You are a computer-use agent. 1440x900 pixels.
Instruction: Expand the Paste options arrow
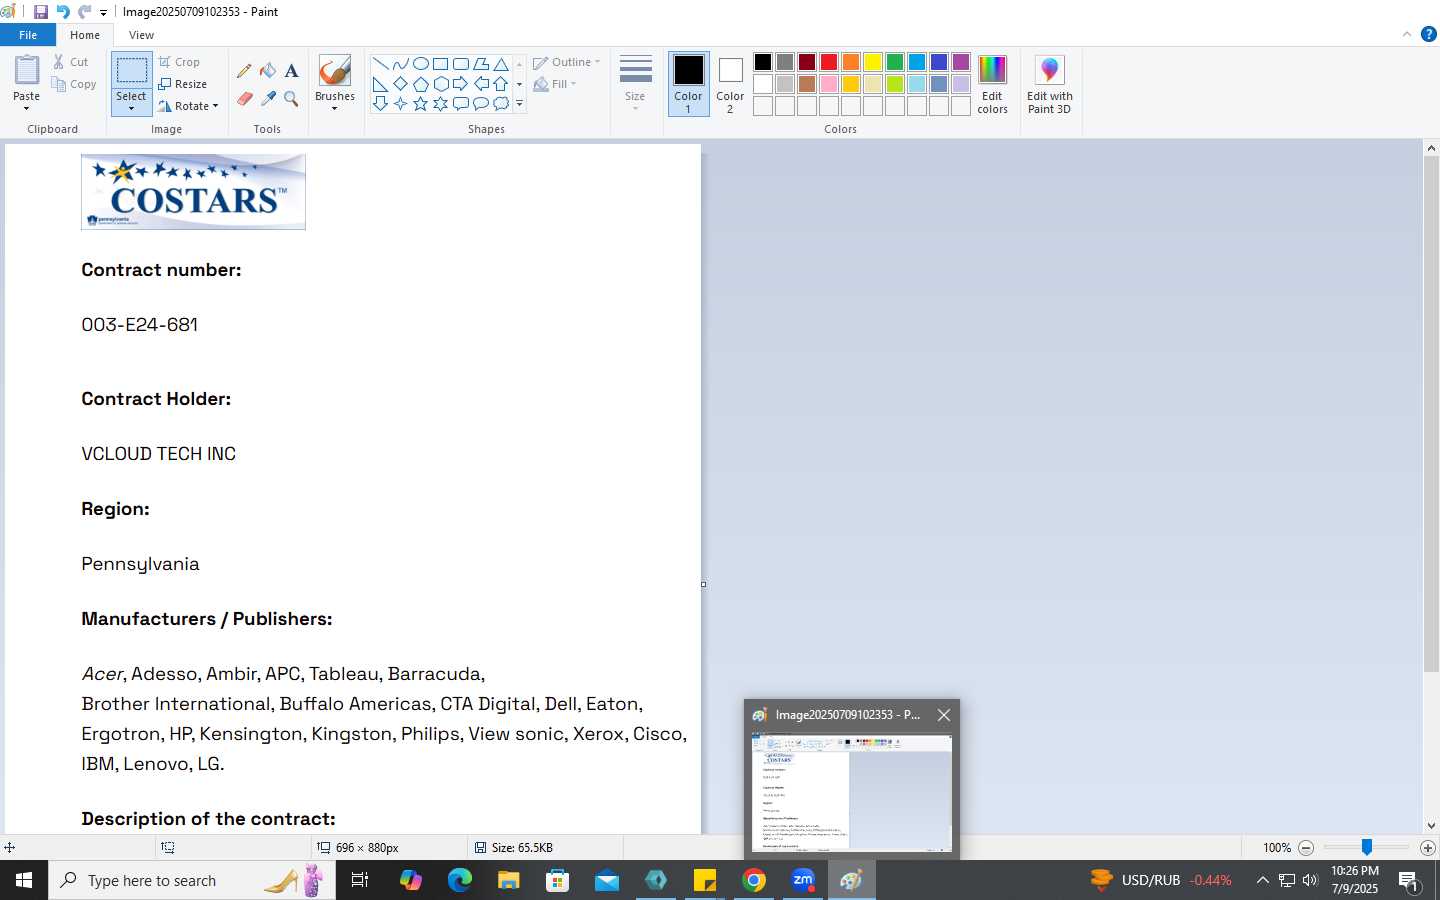click(26, 108)
